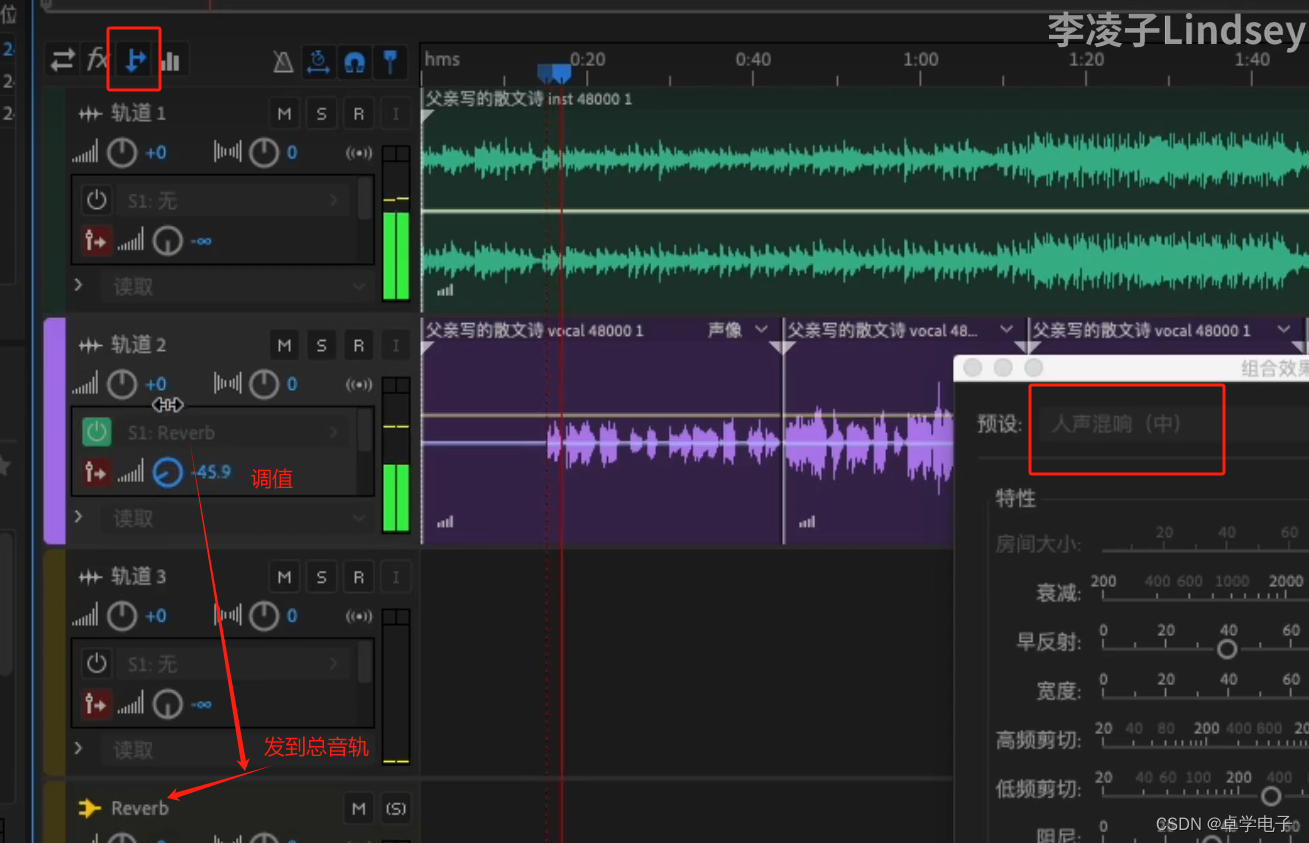
Task: Switch track headers to the Sends view
Action: [134, 61]
